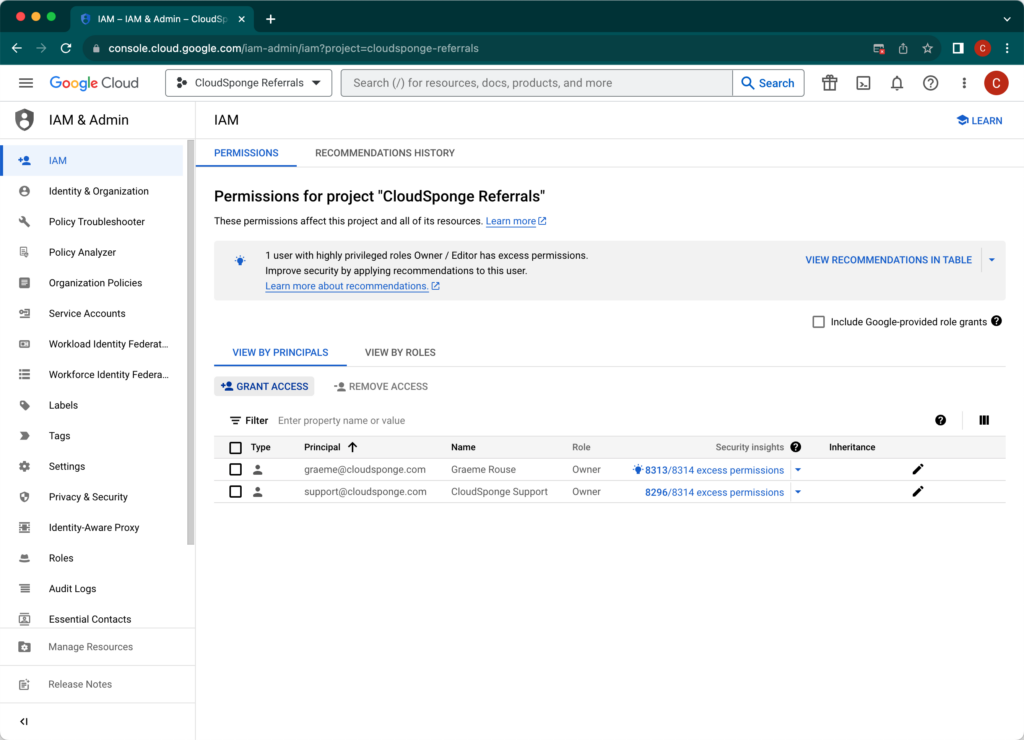1024x740 pixels.
Task: Expand the View Recommendations in Table dropdown arrow
Action: click(x=992, y=260)
